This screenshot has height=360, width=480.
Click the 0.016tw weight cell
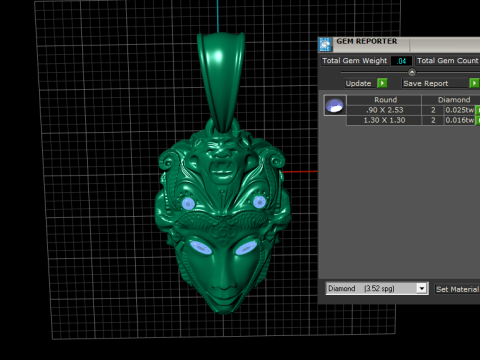tap(460, 120)
